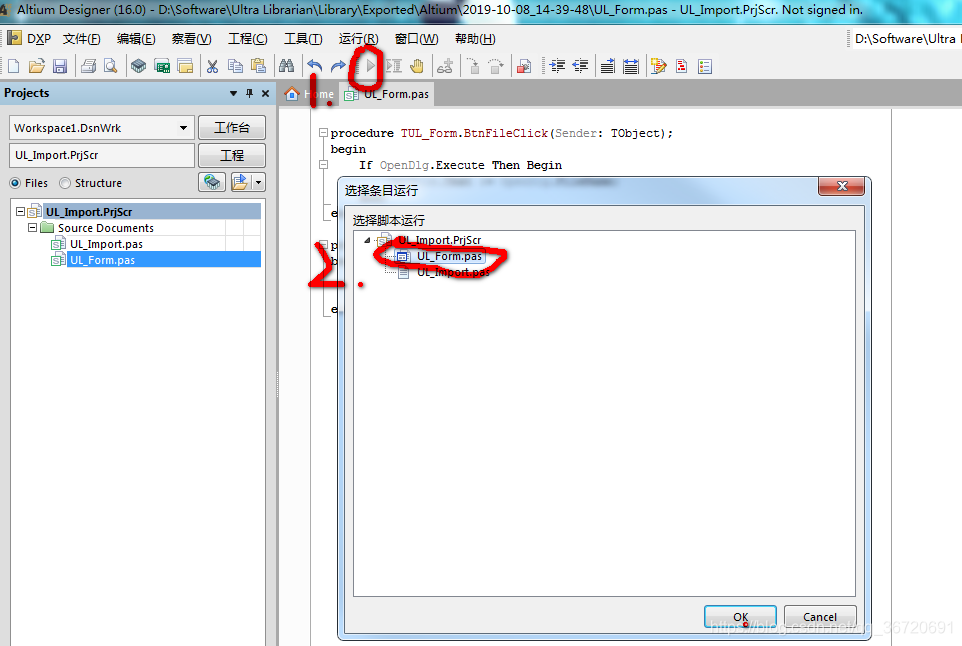Click the Devices view chip icon
This screenshot has width=962, height=646.
pos(139,66)
